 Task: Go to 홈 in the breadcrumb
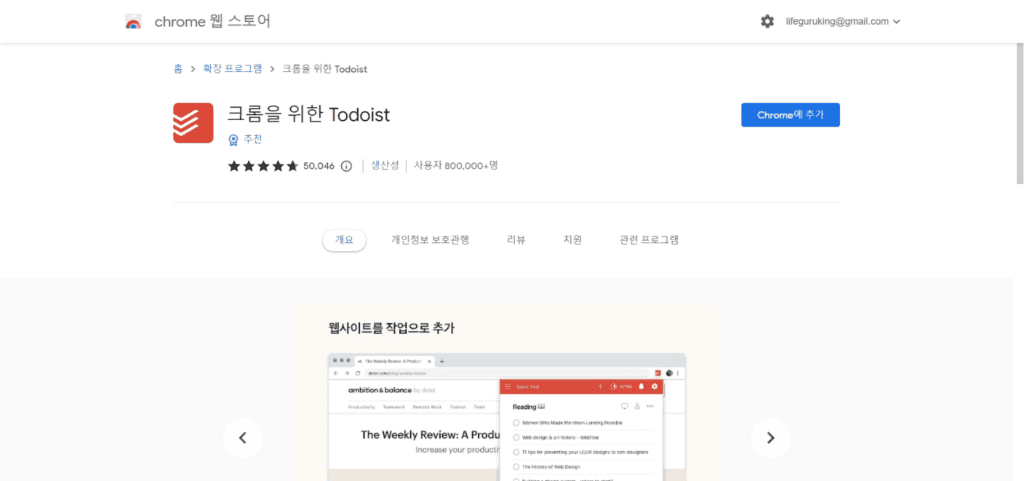coord(178,69)
